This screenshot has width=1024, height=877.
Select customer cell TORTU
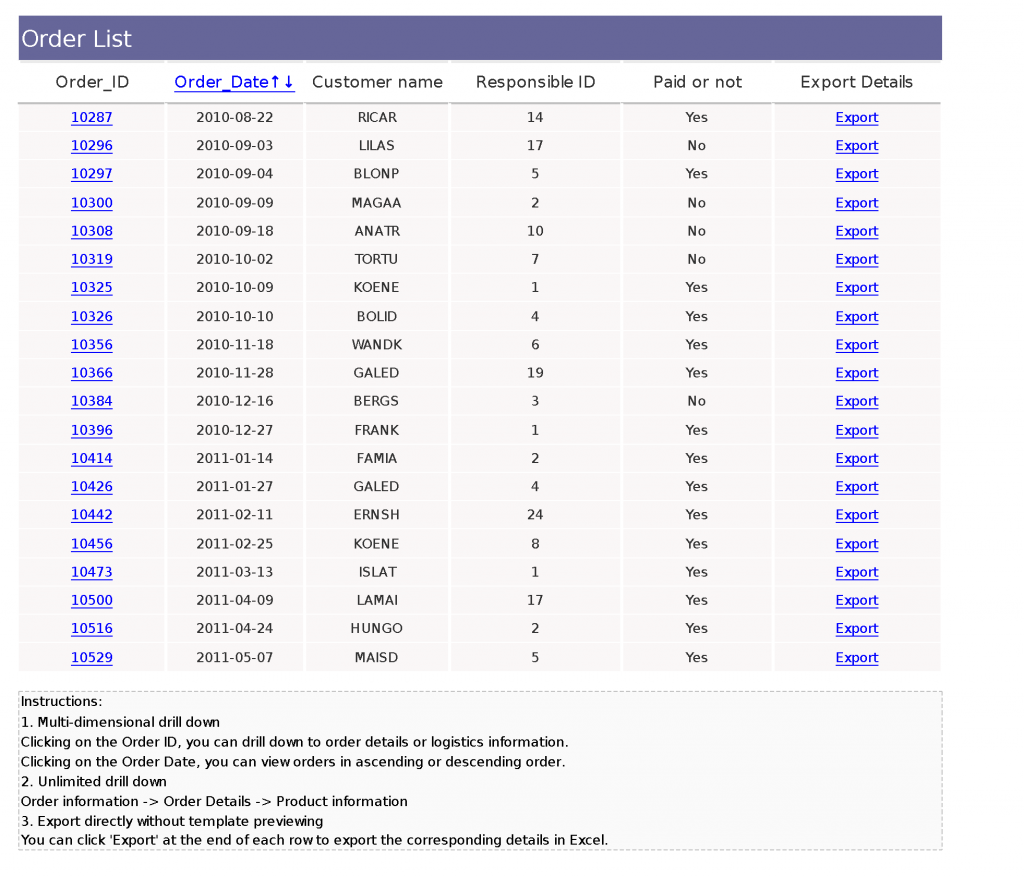(x=376, y=259)
